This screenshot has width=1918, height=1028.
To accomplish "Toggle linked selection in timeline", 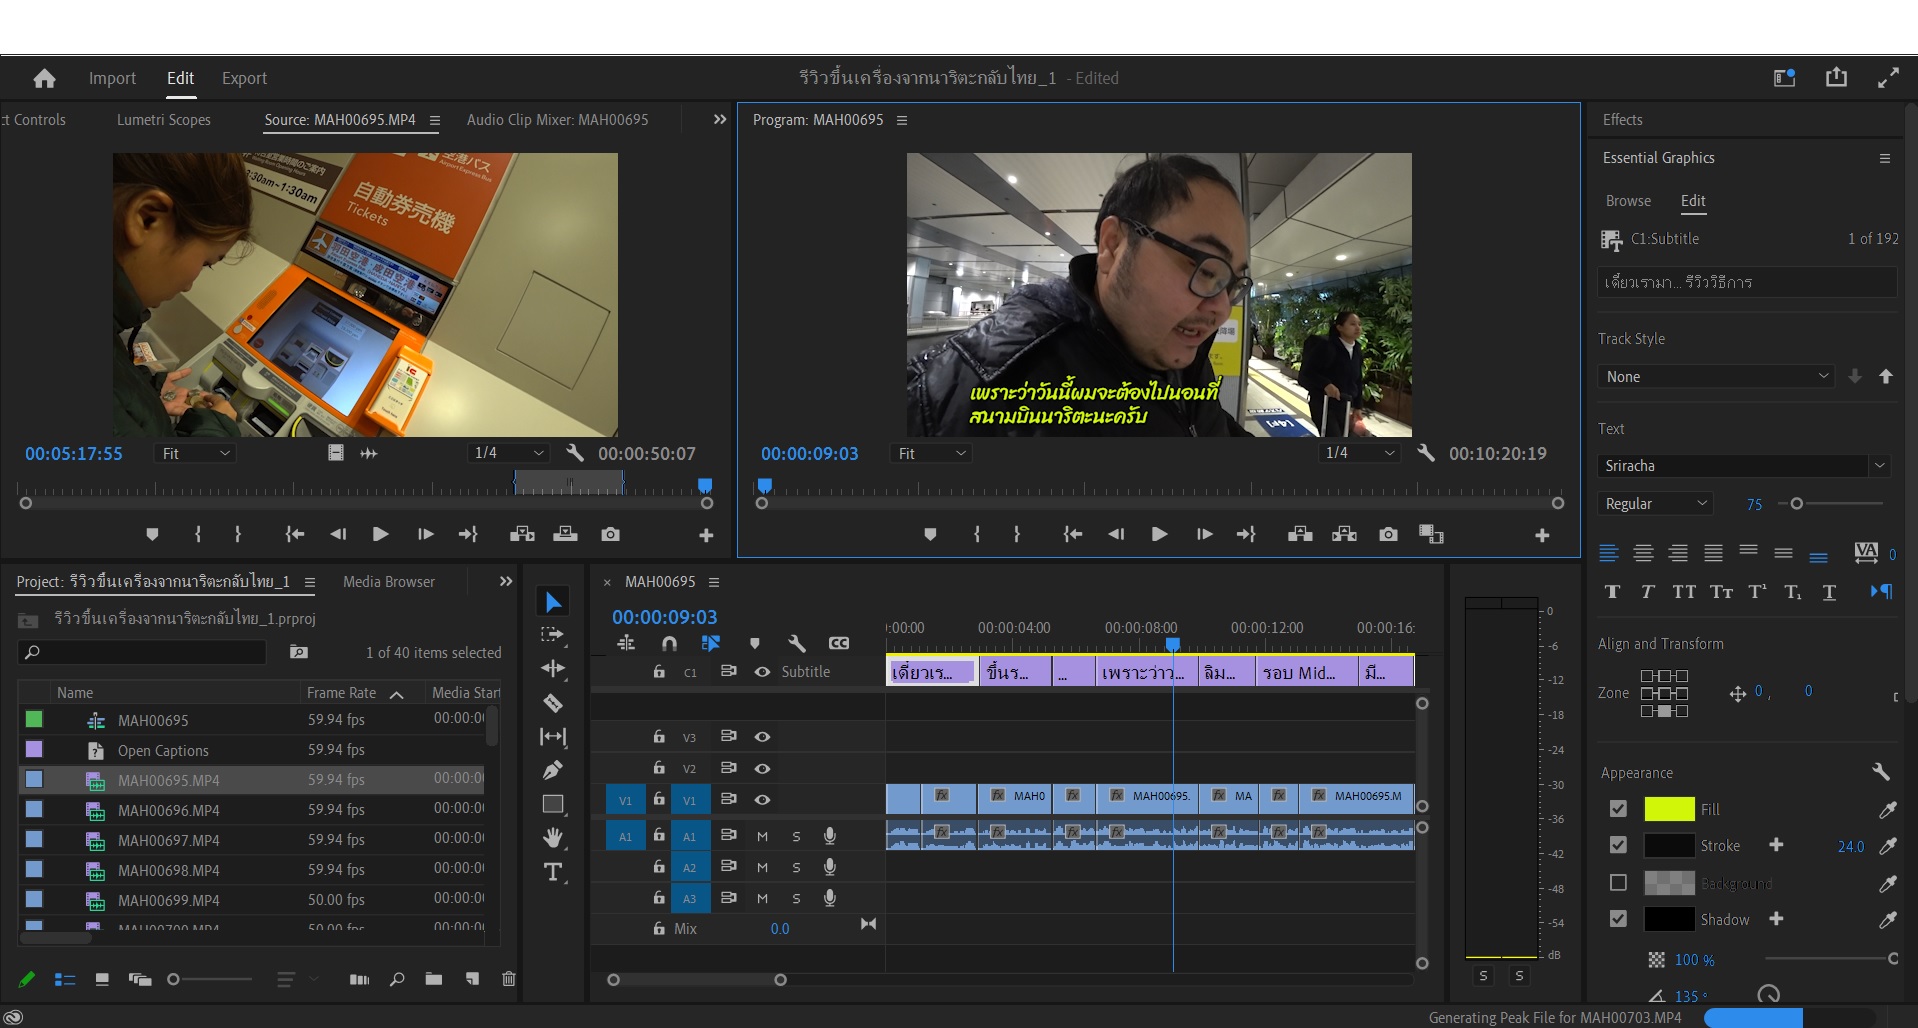I will click(711, 643).
